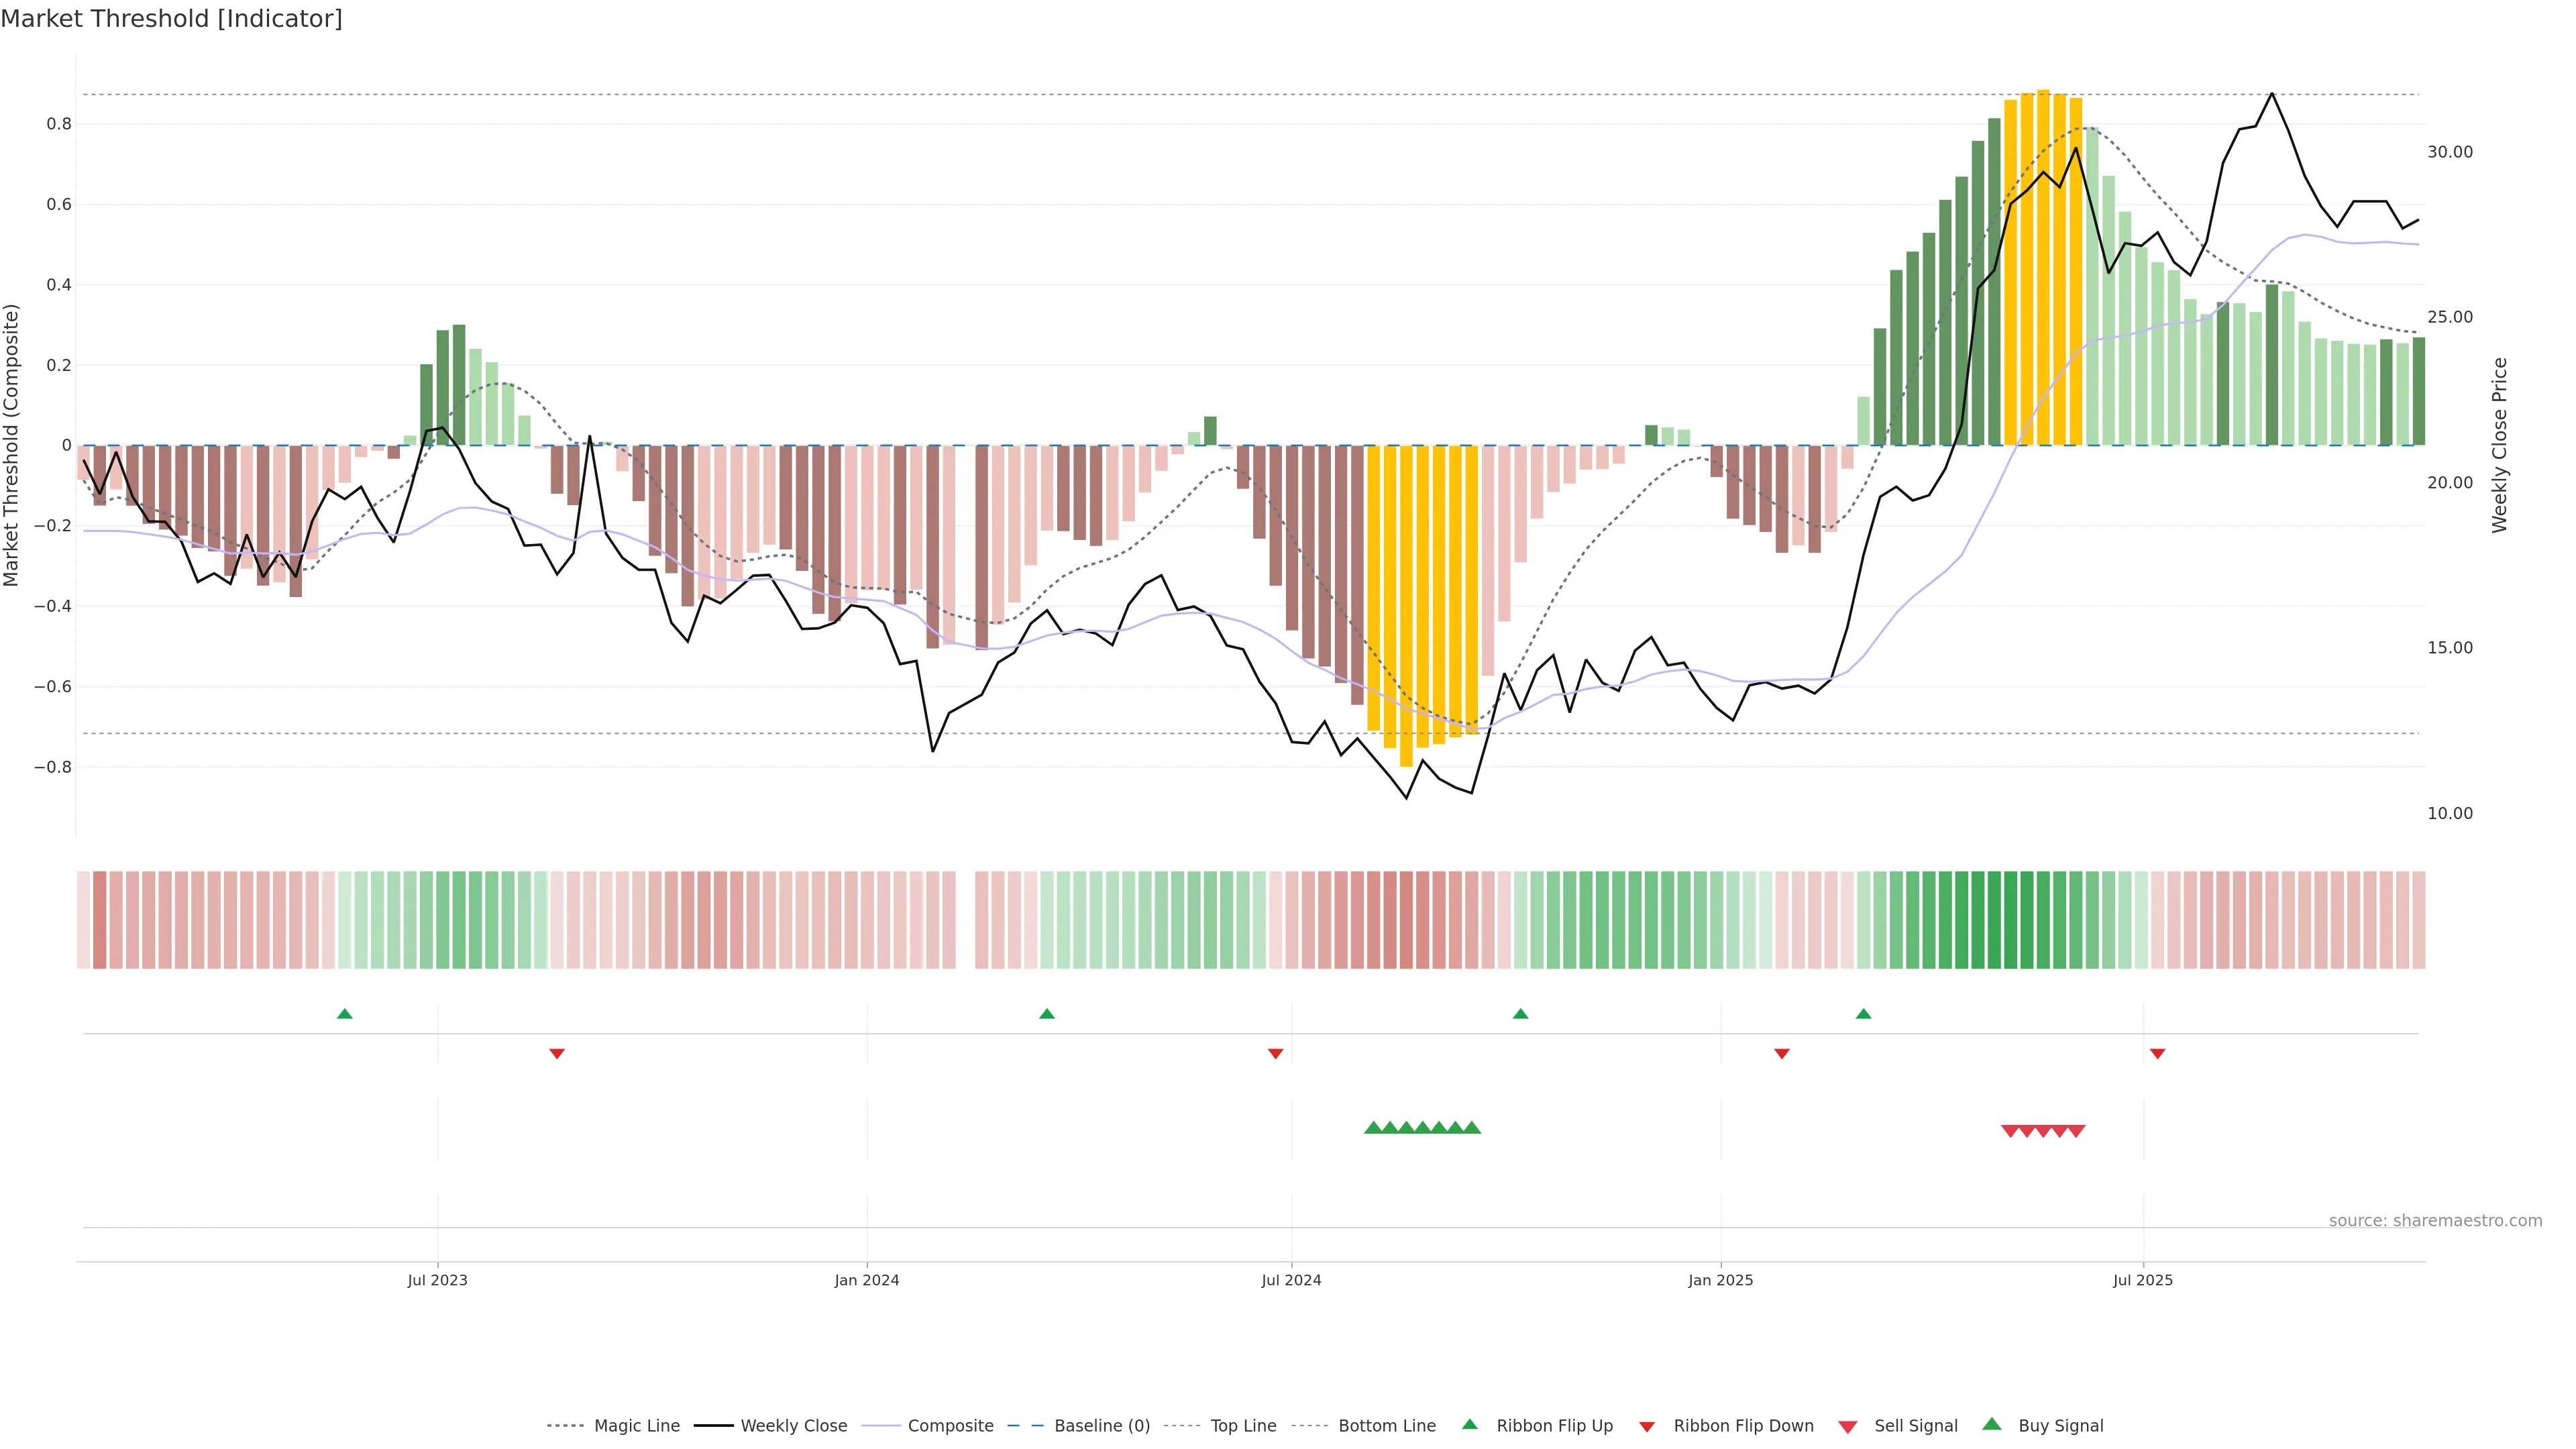Click the ribbon flip up marker before Jul 2023

click(x=345, y=1014)
